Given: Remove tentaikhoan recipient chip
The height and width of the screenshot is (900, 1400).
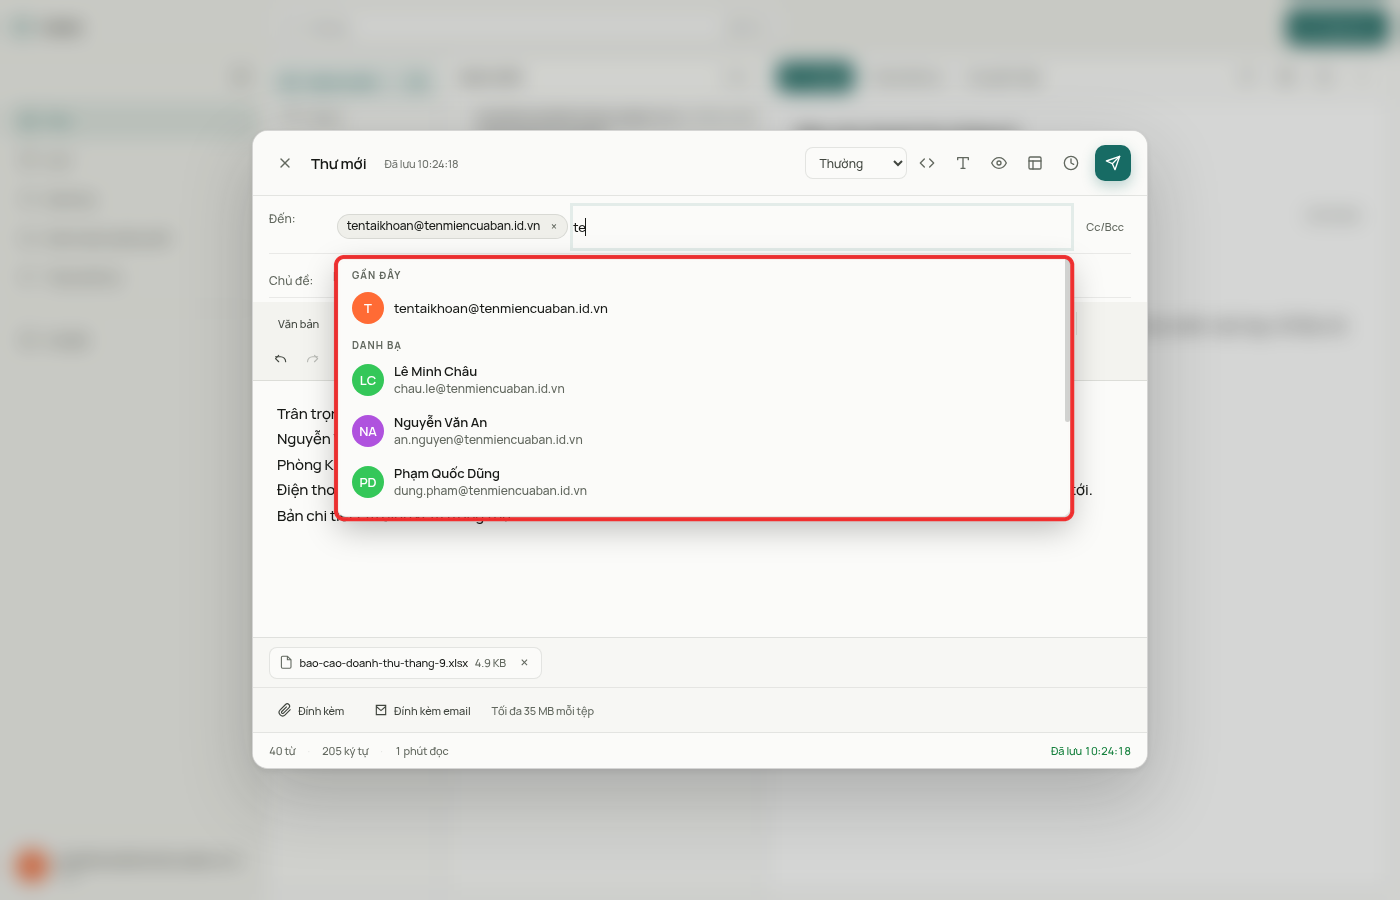Looking at the screenshot, I should click(x=554, y=226).
